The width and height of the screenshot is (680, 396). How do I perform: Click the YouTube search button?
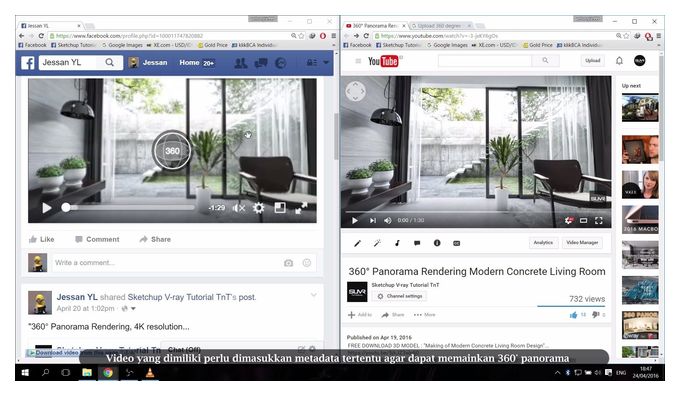coord(545,61)
